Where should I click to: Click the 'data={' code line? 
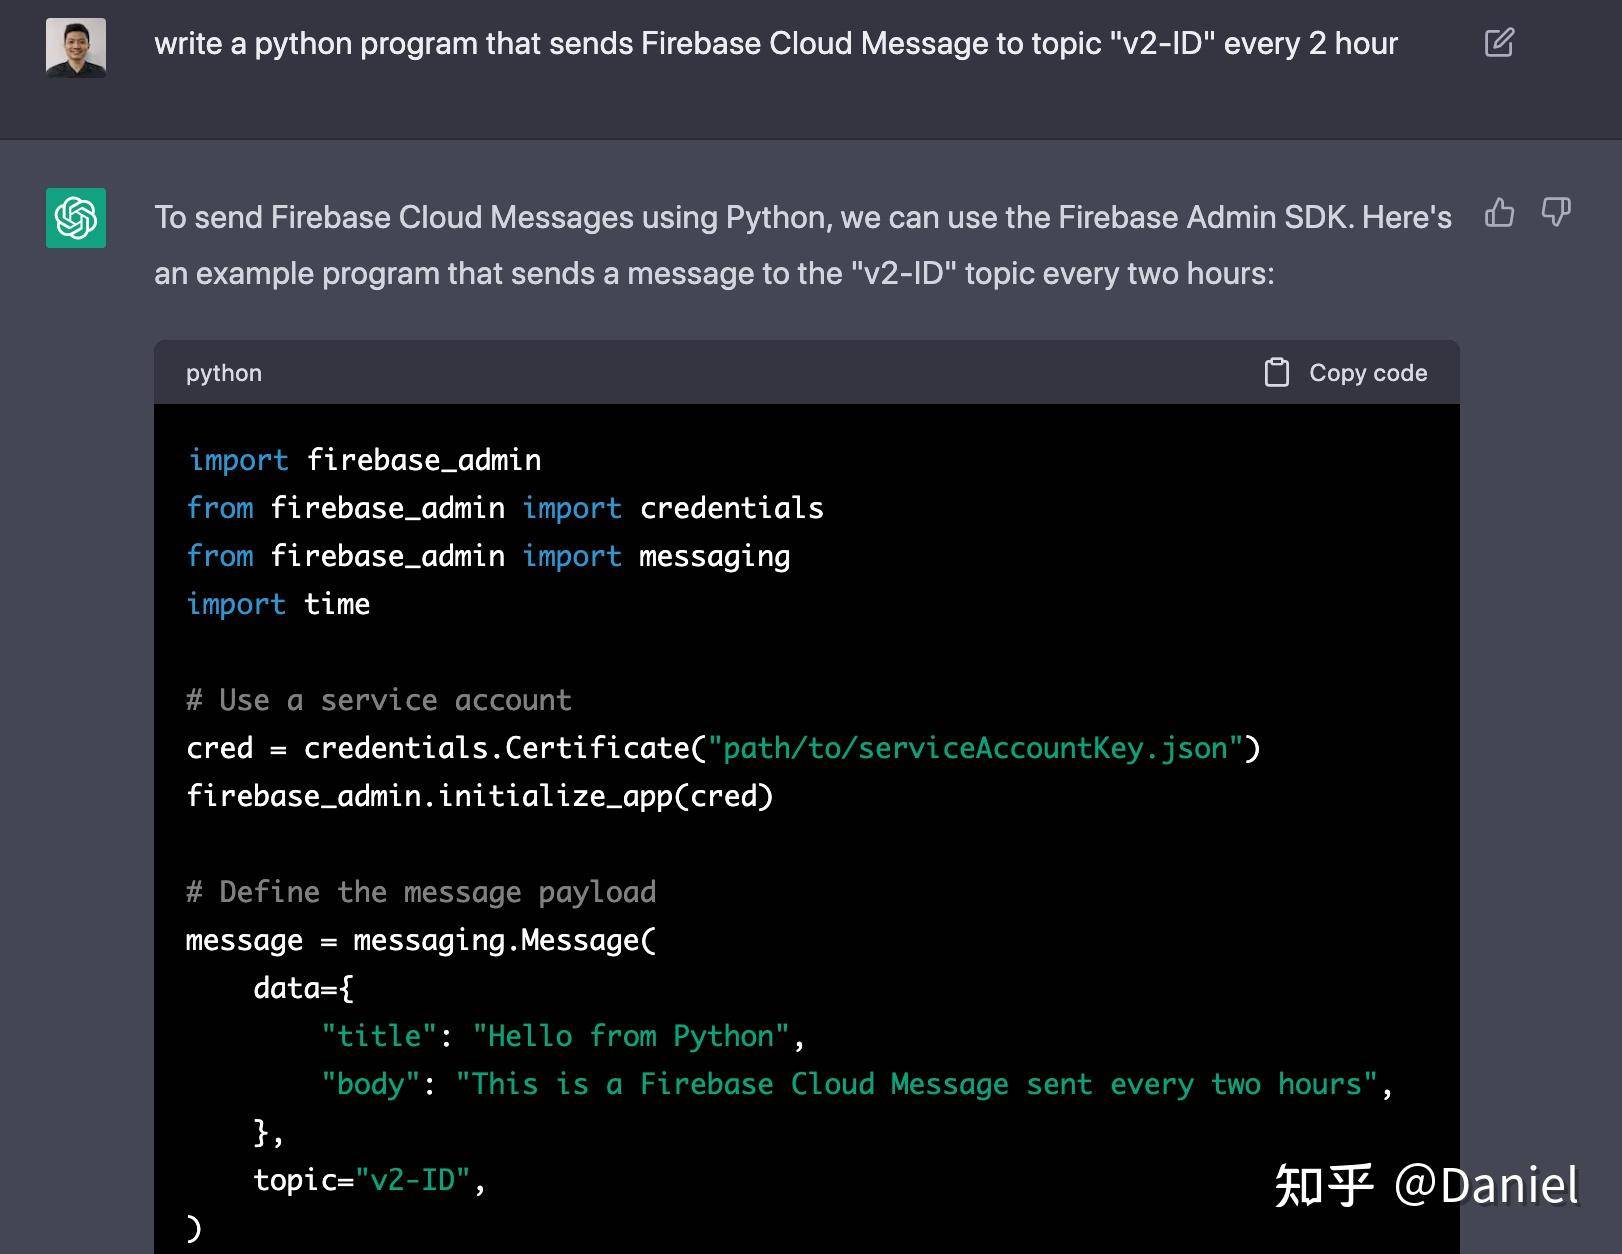[303, 988]
